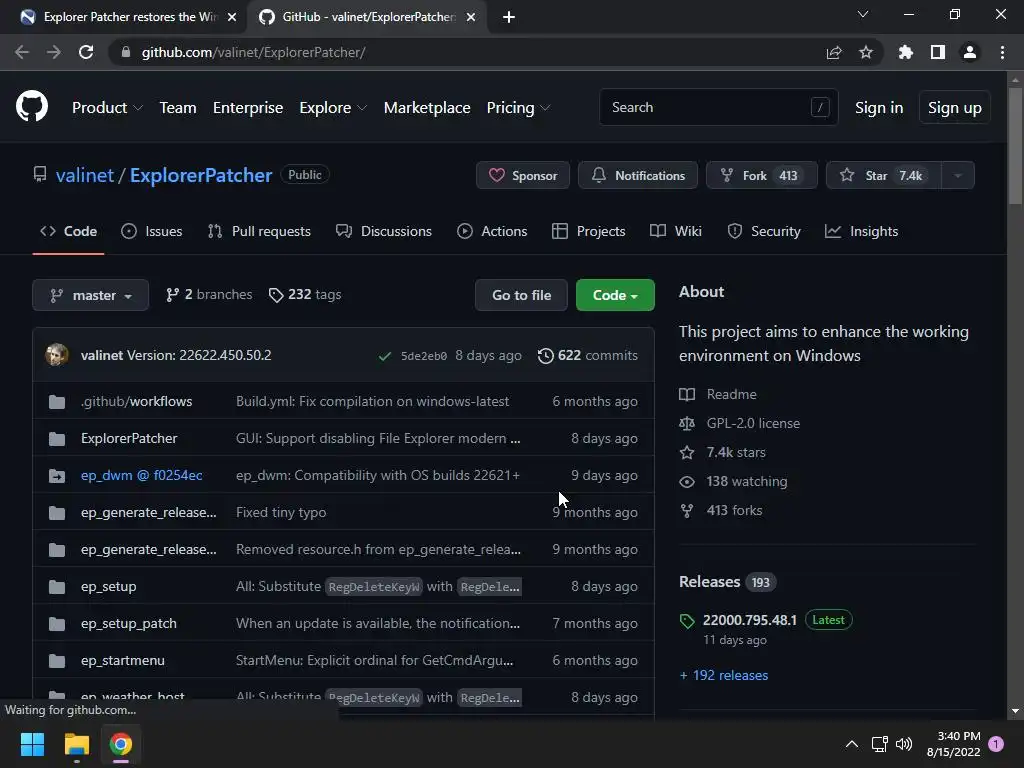Show hidden tray icons chevron

[852, 744]
